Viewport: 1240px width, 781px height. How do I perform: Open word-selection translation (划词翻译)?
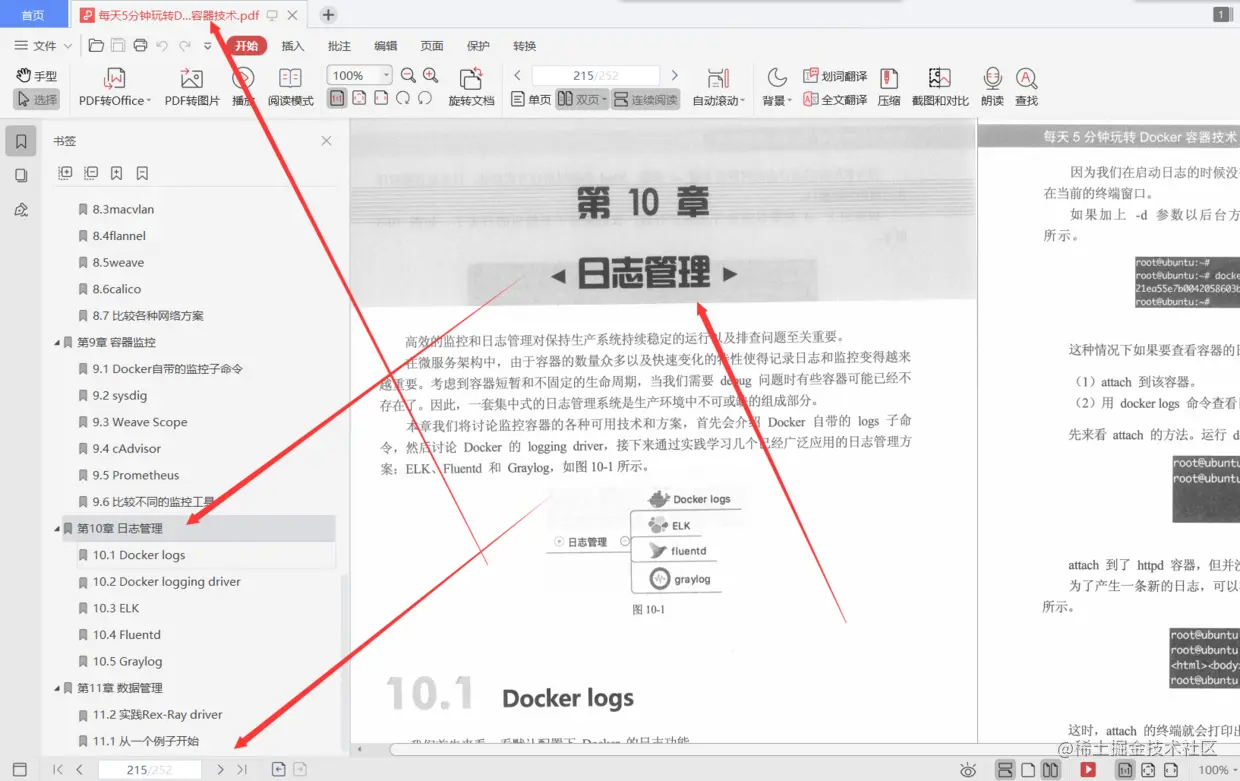click(x=835, y=76)
